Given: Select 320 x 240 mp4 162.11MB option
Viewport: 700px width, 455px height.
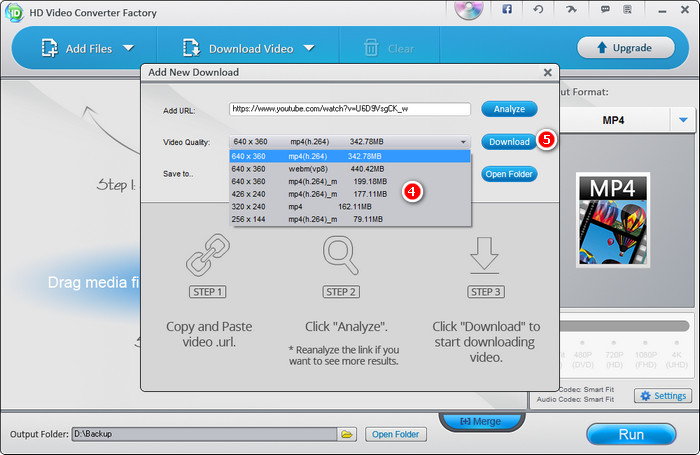Looking at the screenshot, I should tap(350, 206).
